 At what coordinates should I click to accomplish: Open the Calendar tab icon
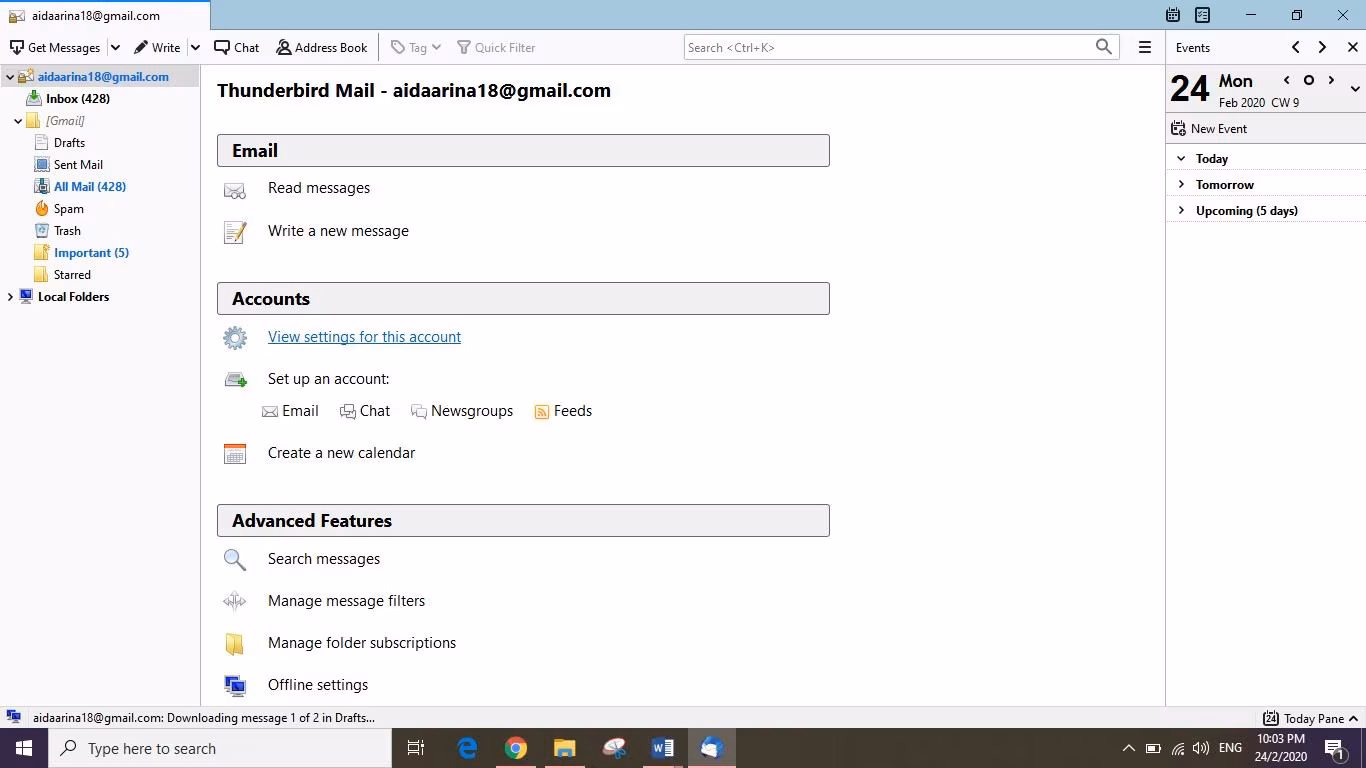[1173, 15]
